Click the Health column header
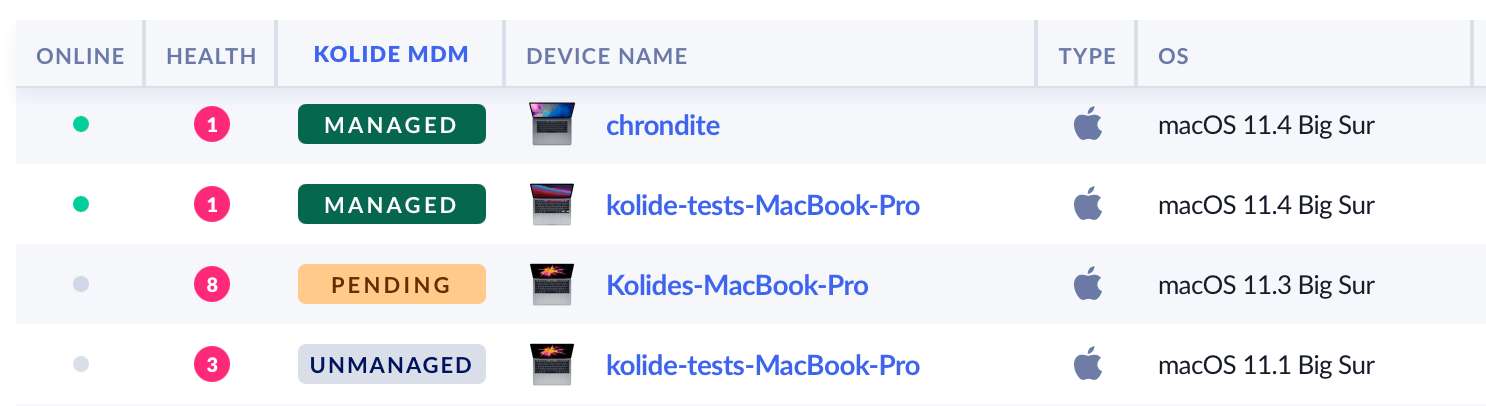The height and width of the screenshot is (406, 1486). [x=211, y=56]
